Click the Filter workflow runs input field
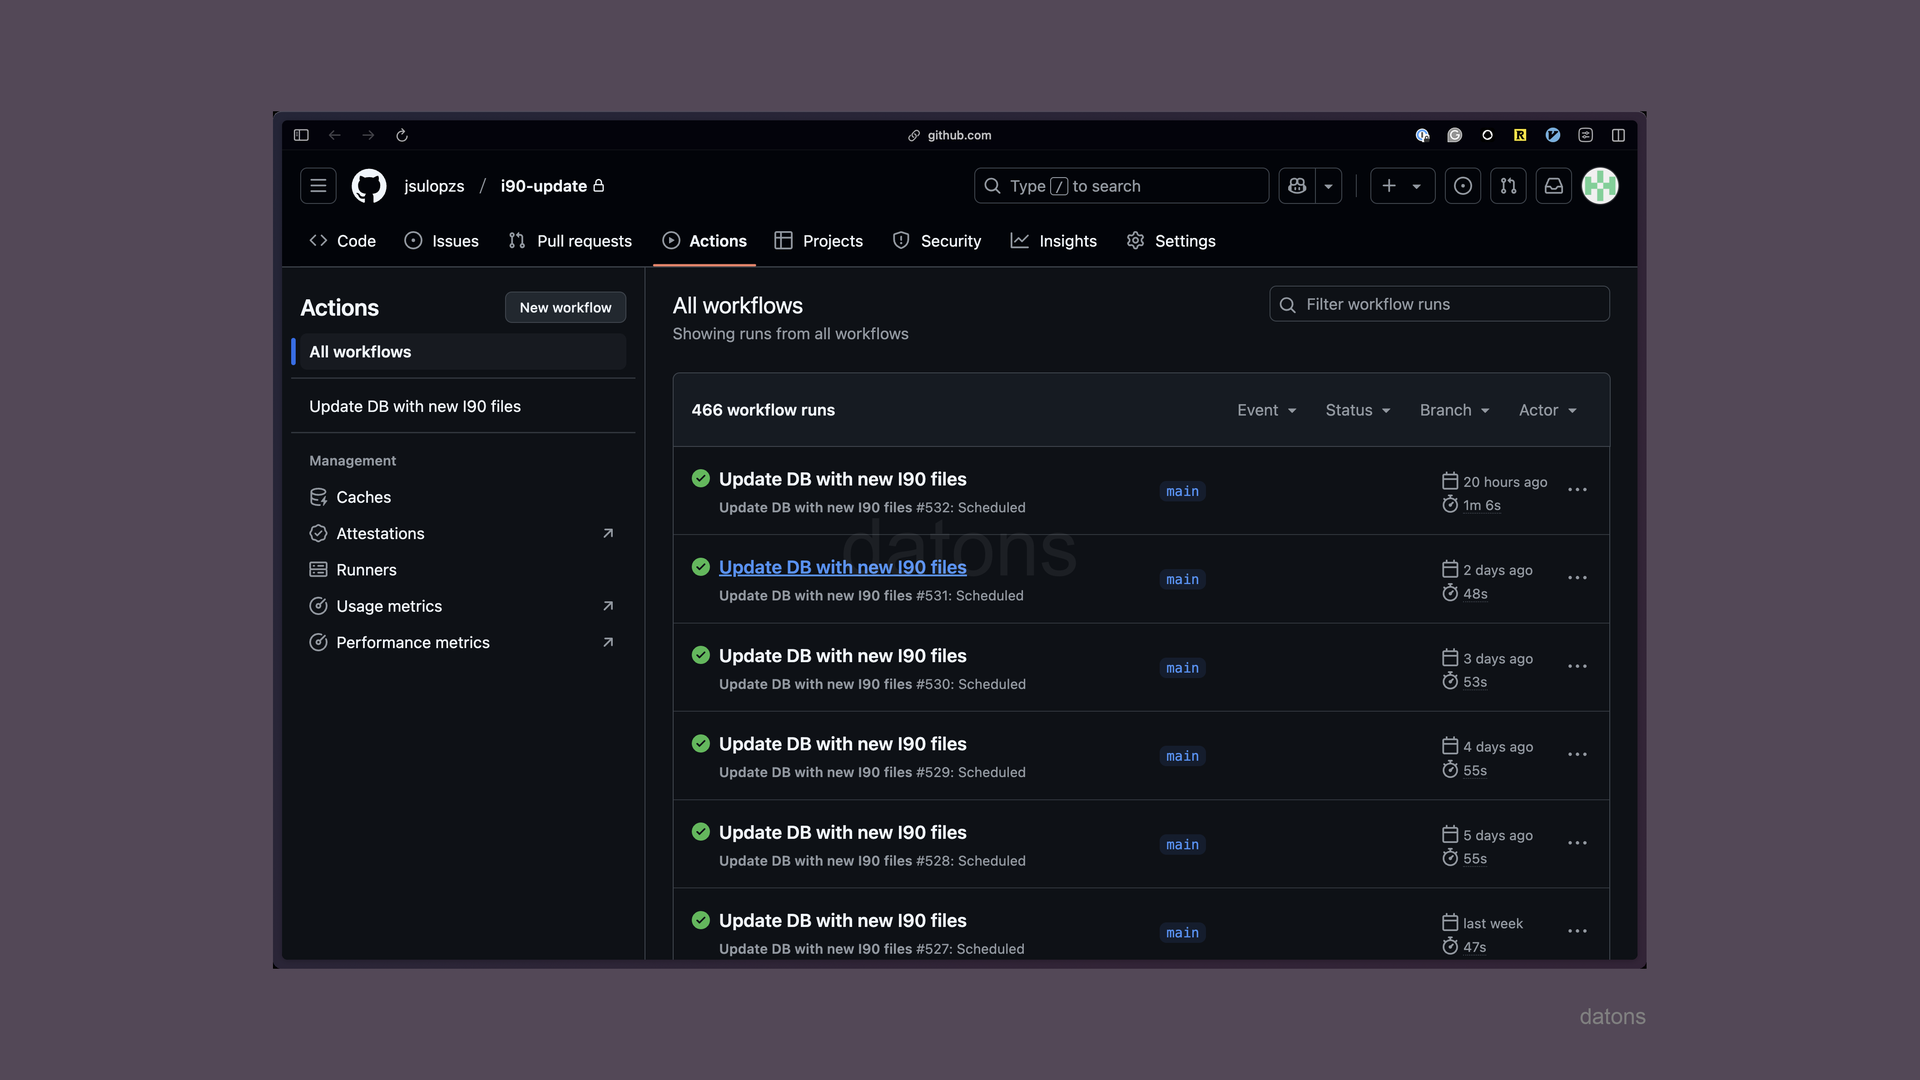1920x1080 pixels. (x=1438, y=304)
